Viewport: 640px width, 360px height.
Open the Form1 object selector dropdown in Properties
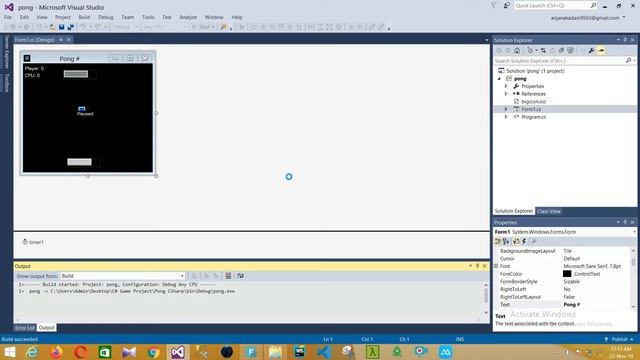point(634,232)
